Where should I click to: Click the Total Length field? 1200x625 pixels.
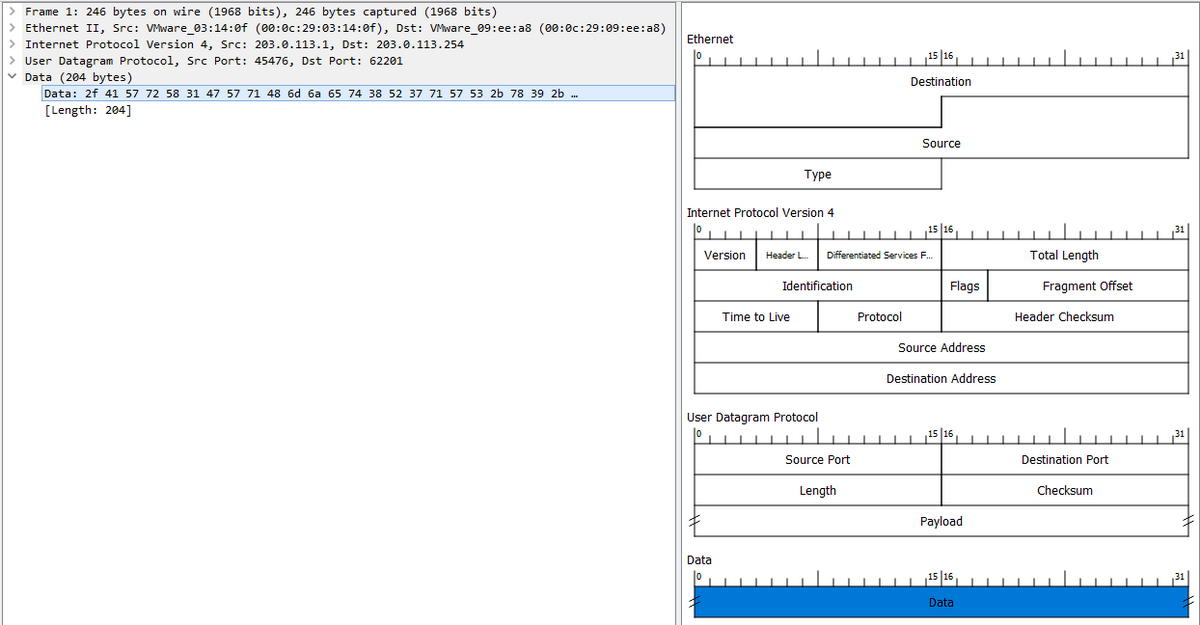click(1064, 255)
